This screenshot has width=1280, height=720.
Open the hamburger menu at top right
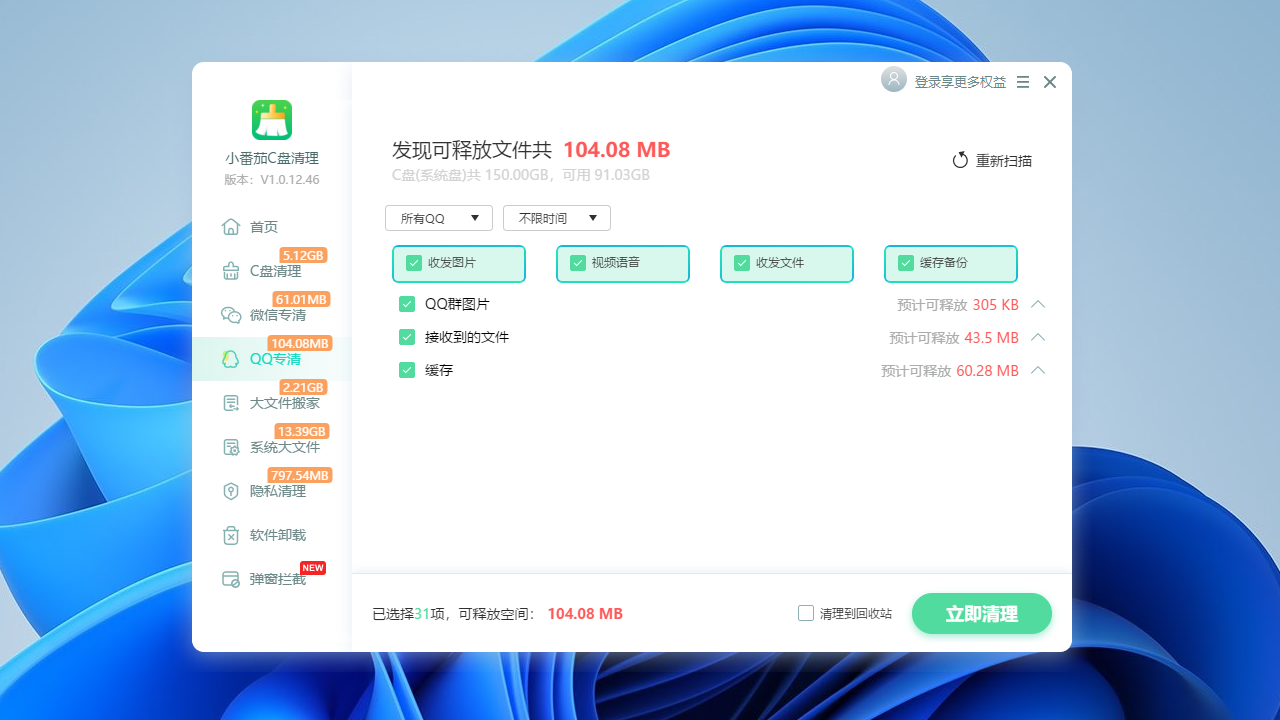[1022, 82]
